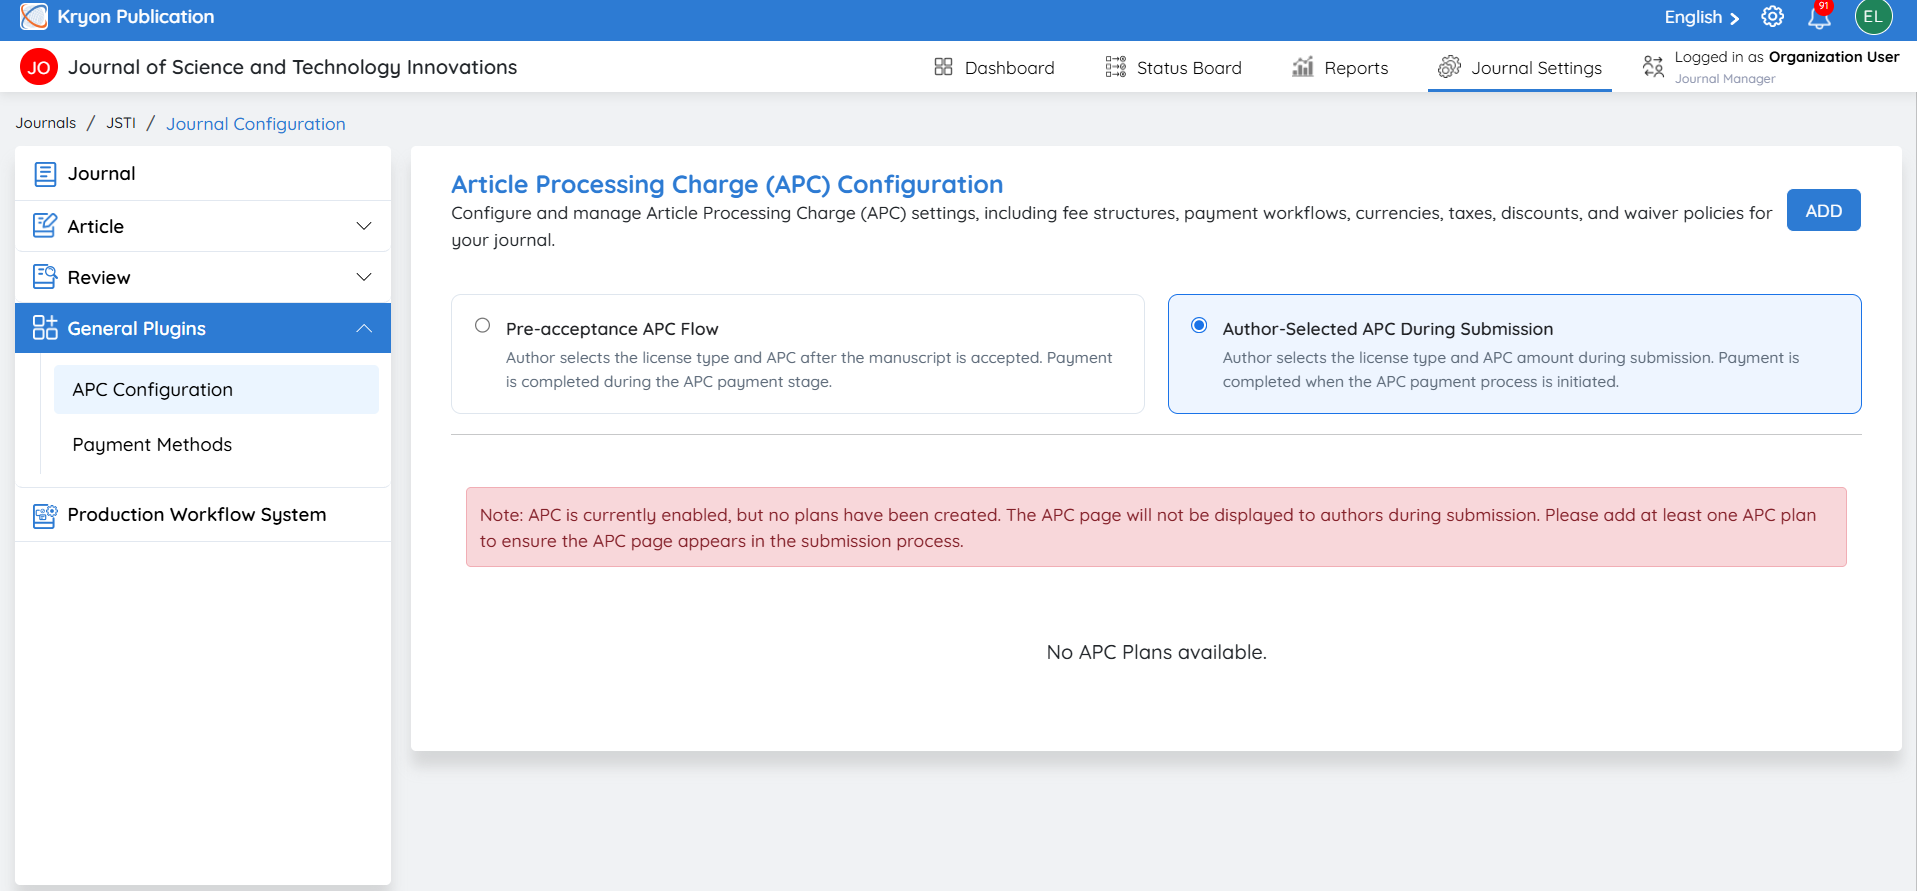
Task: Collapse the General Plugins chevron
Action: tap(364, 328)
